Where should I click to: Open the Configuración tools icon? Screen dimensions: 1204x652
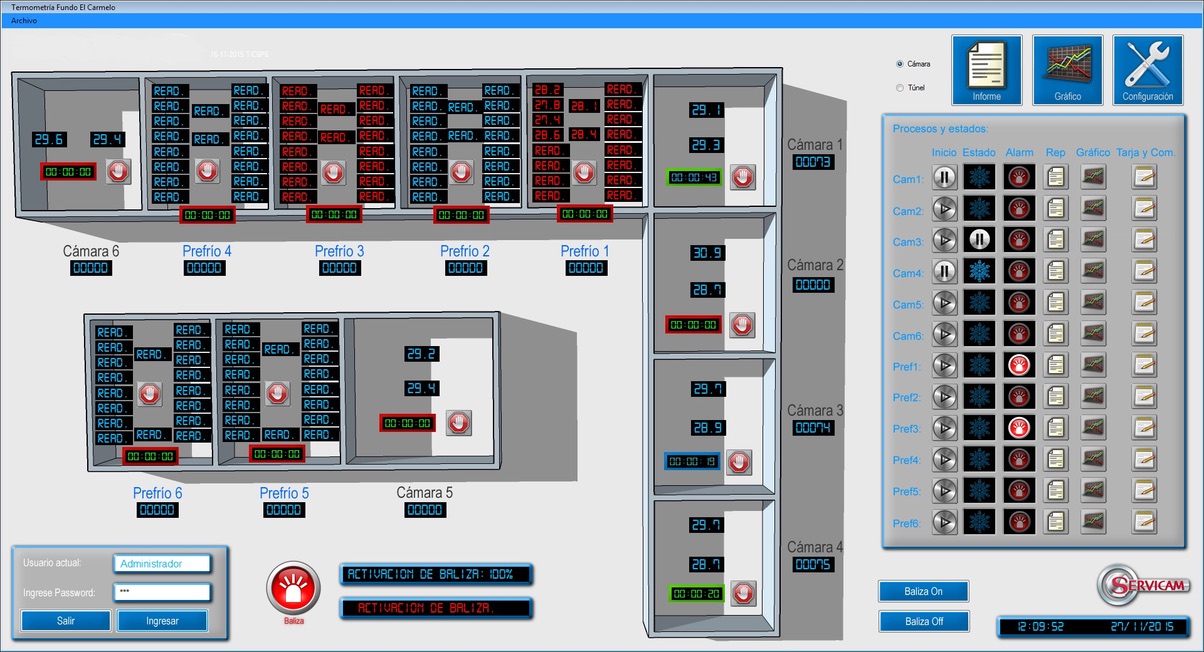tap(1147, 69)
